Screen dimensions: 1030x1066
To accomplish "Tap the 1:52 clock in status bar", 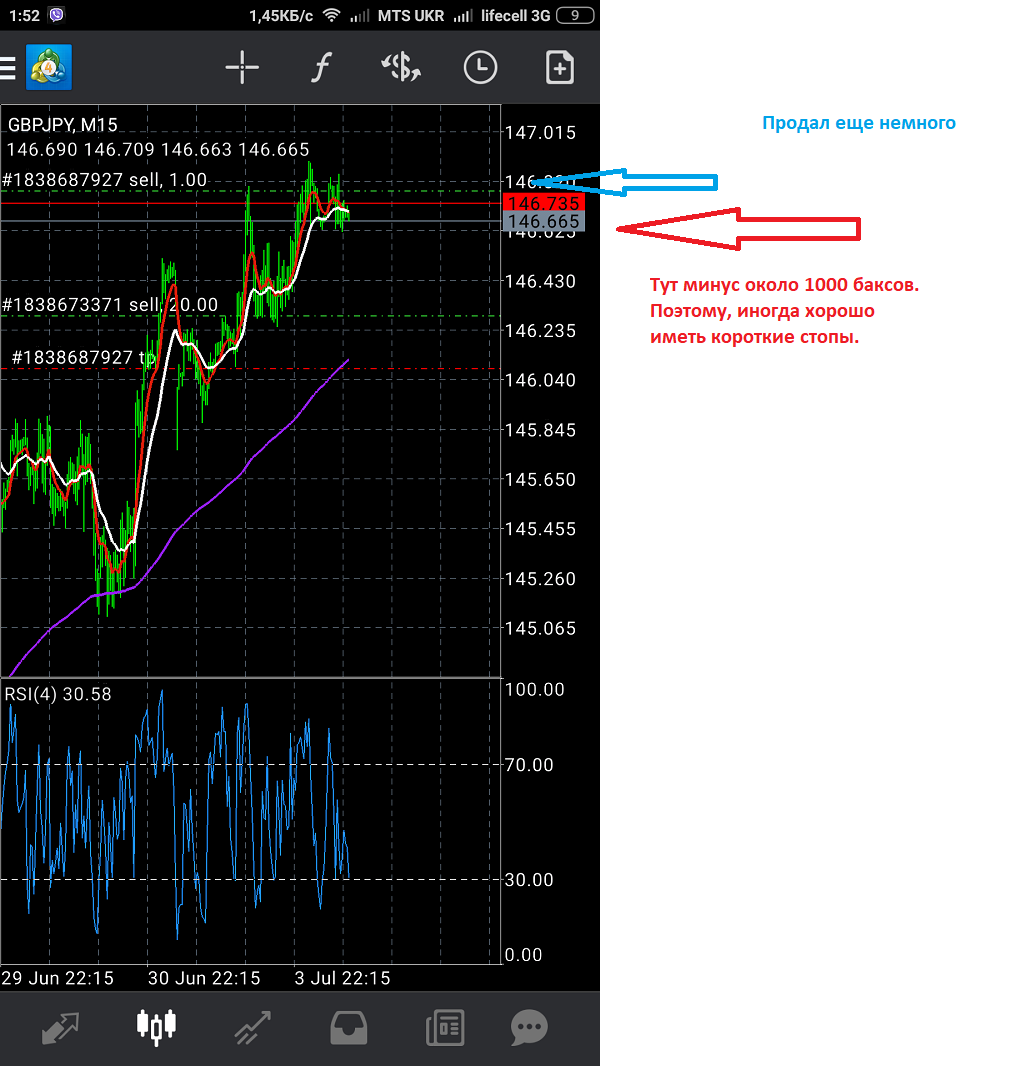I will [x=24, y=16].
